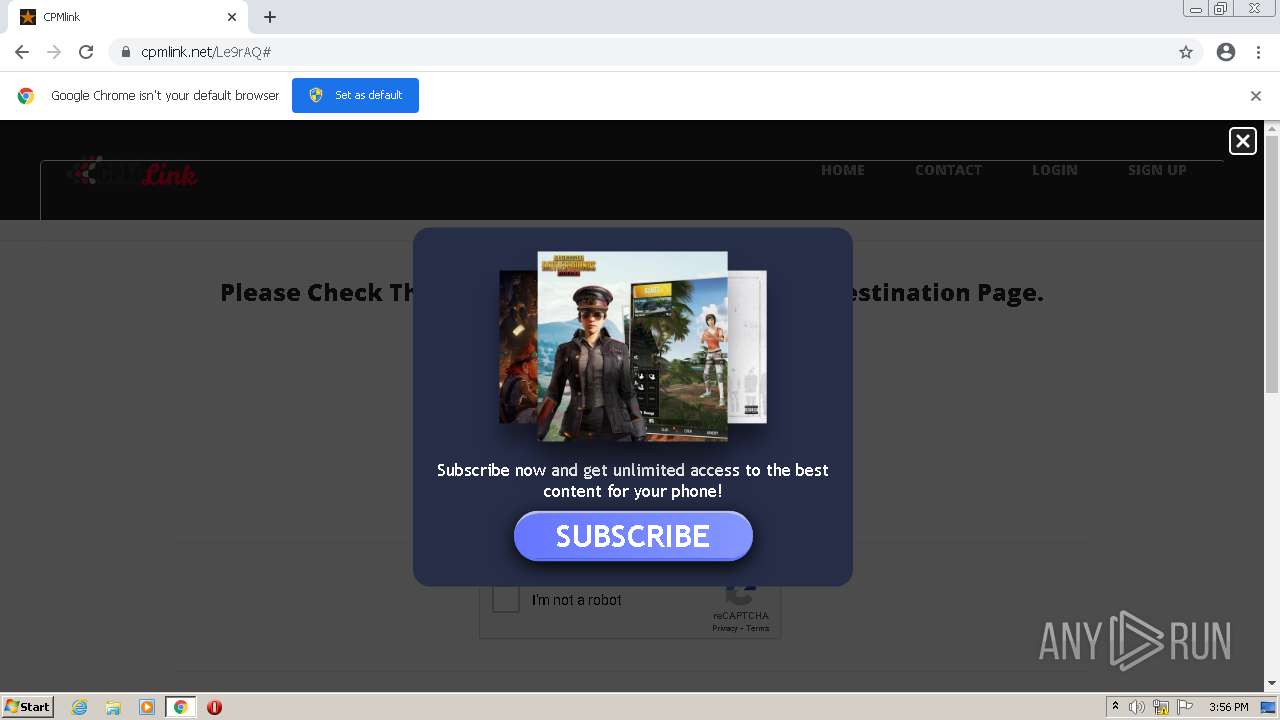Image resolution: width=1280 pixels, height=720 pixels.
Task: Click the SUBSCRIBE button in the popup
Action: click(633, 536)
